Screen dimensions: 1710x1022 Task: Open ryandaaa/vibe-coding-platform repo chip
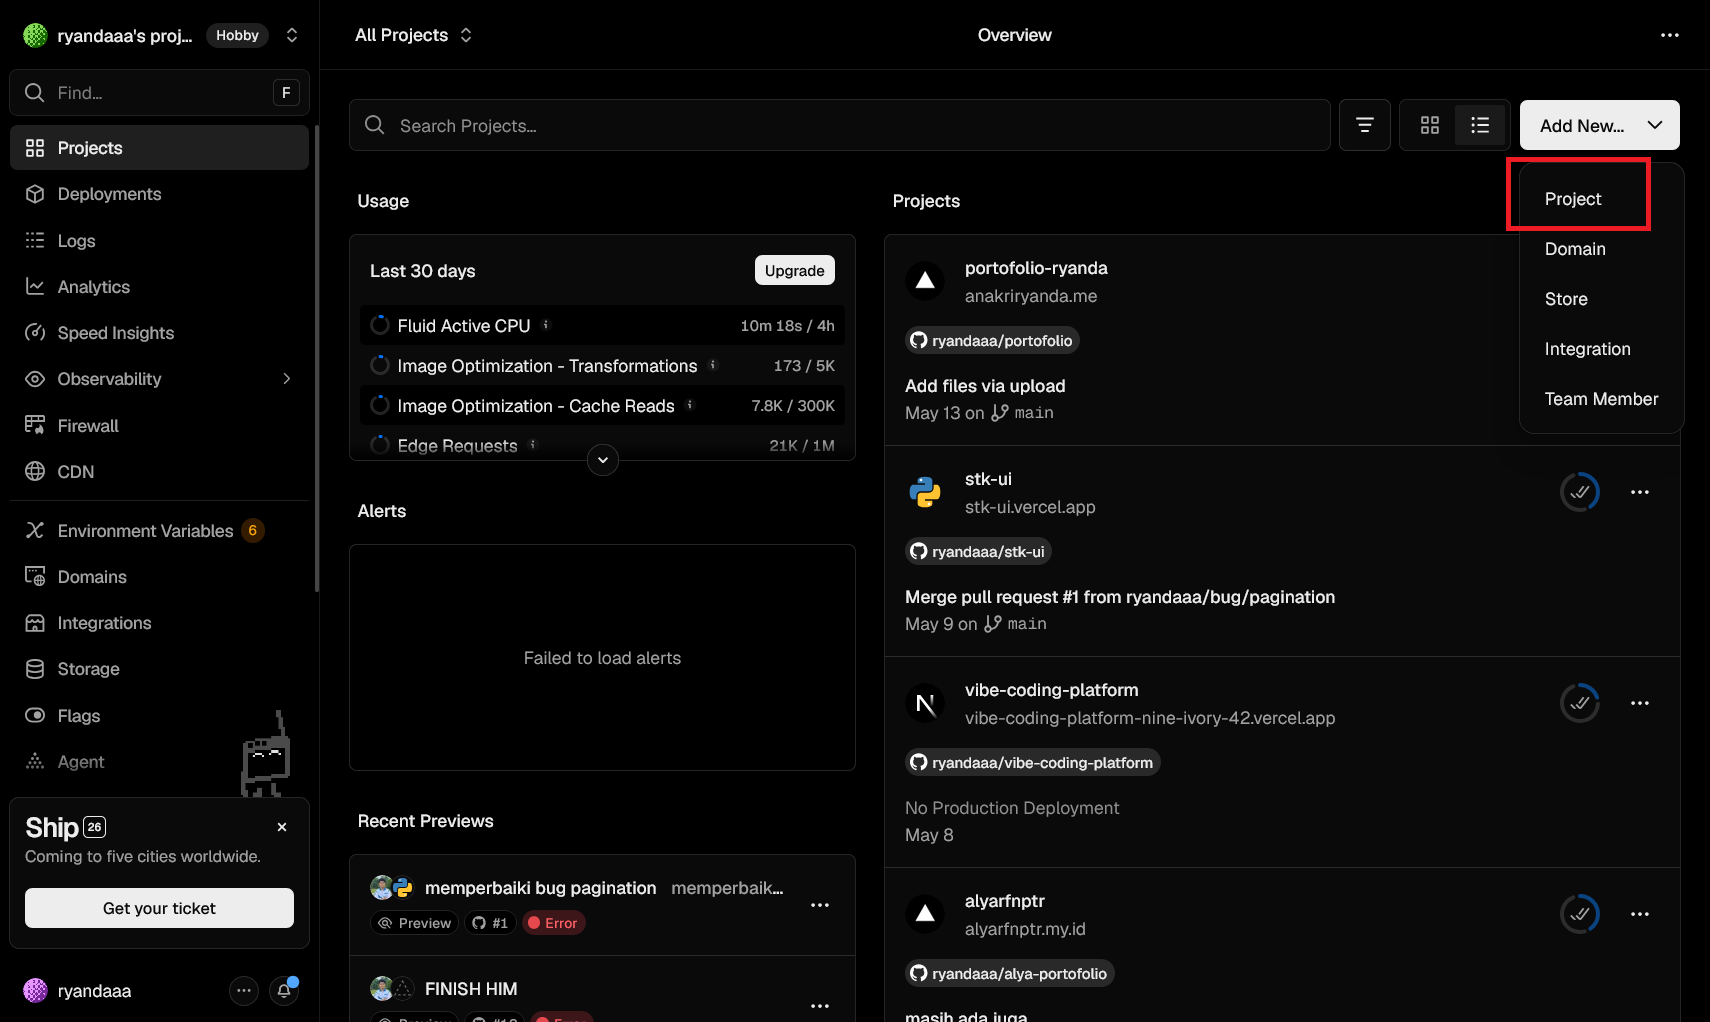pyautogui.click(x=1032, y=762)
